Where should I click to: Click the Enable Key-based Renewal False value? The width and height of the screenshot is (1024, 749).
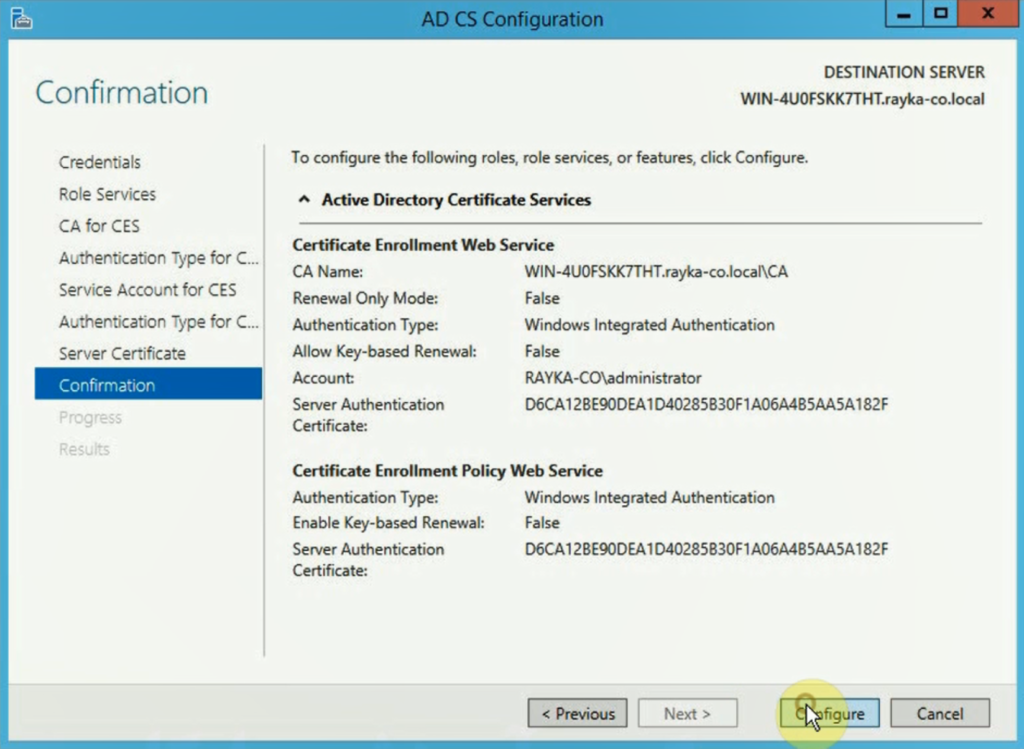point(542,522)
